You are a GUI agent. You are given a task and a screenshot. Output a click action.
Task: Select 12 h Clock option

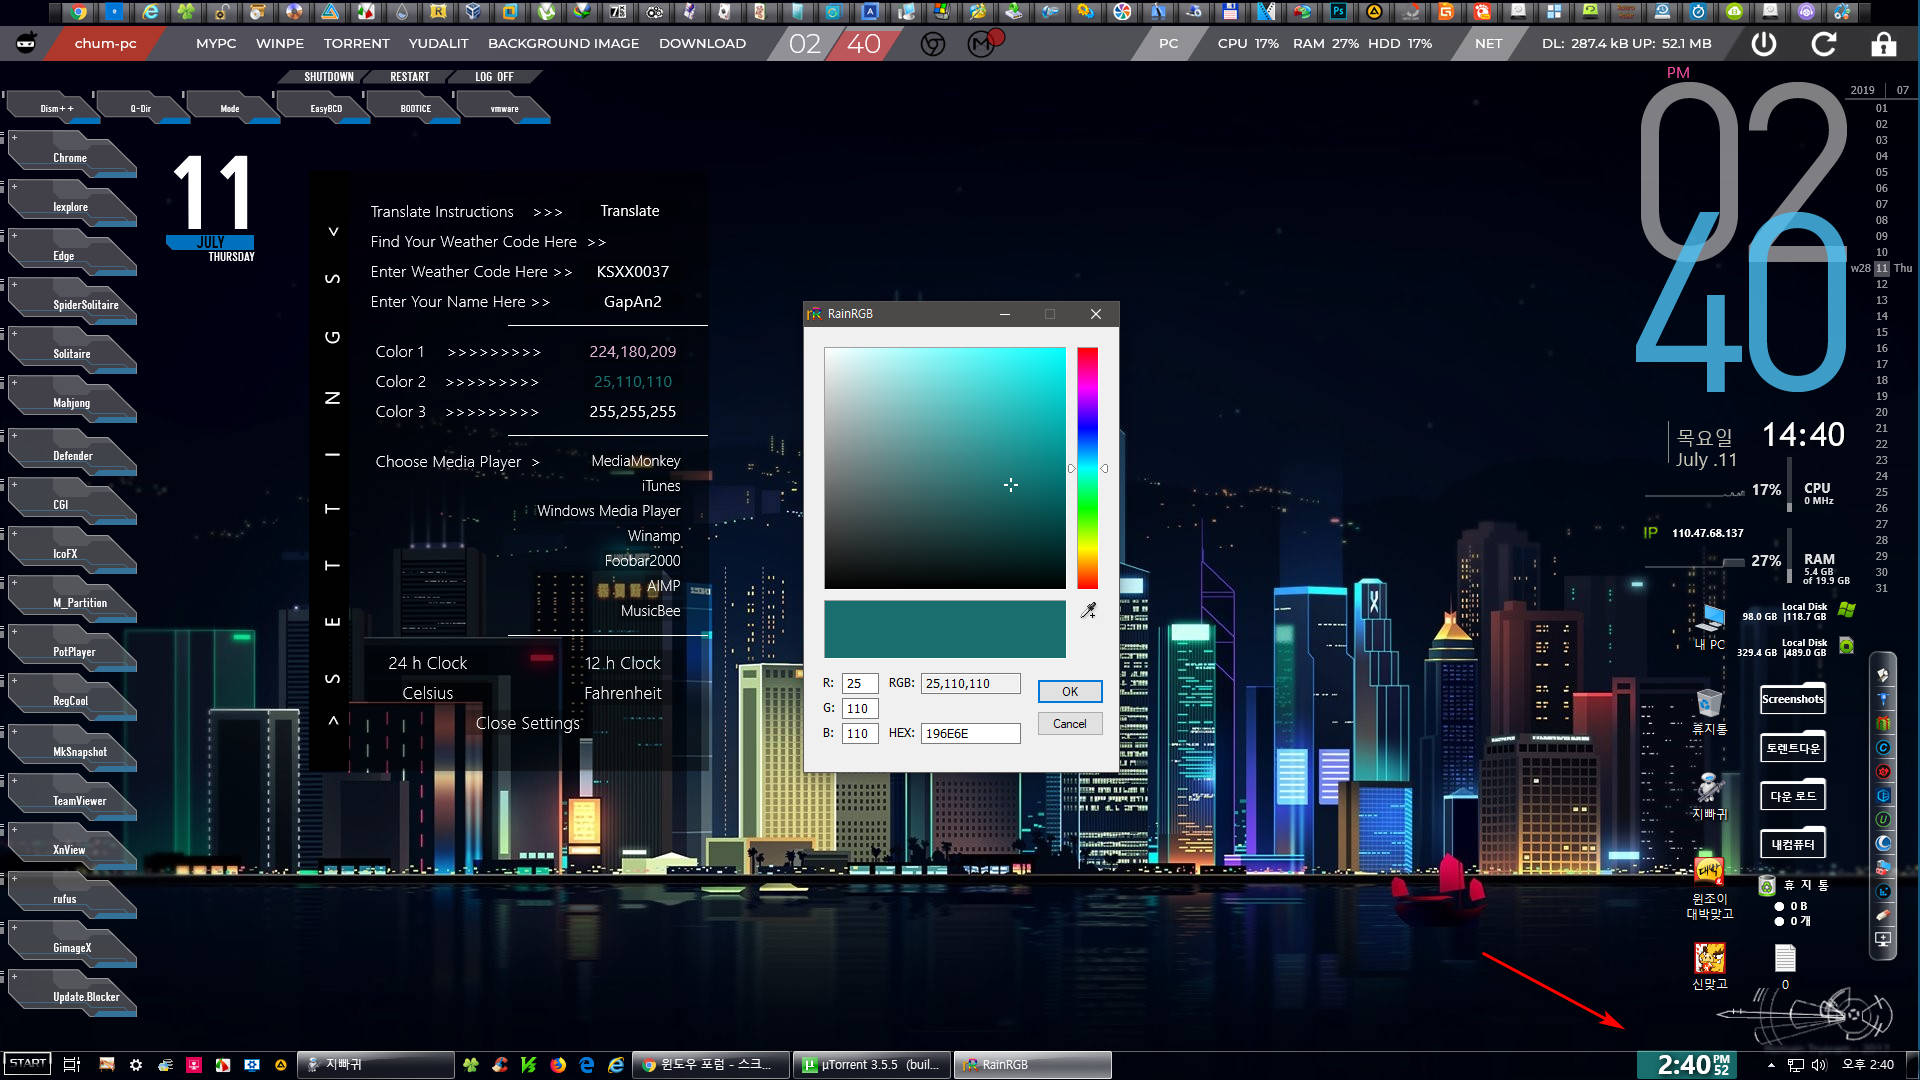point(622,663)
